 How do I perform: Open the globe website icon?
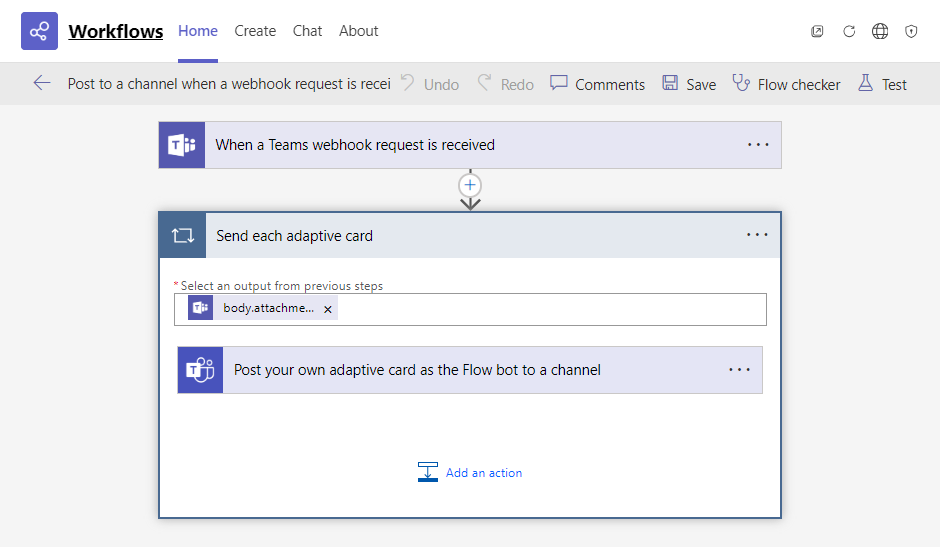click(x=880, y=31)
